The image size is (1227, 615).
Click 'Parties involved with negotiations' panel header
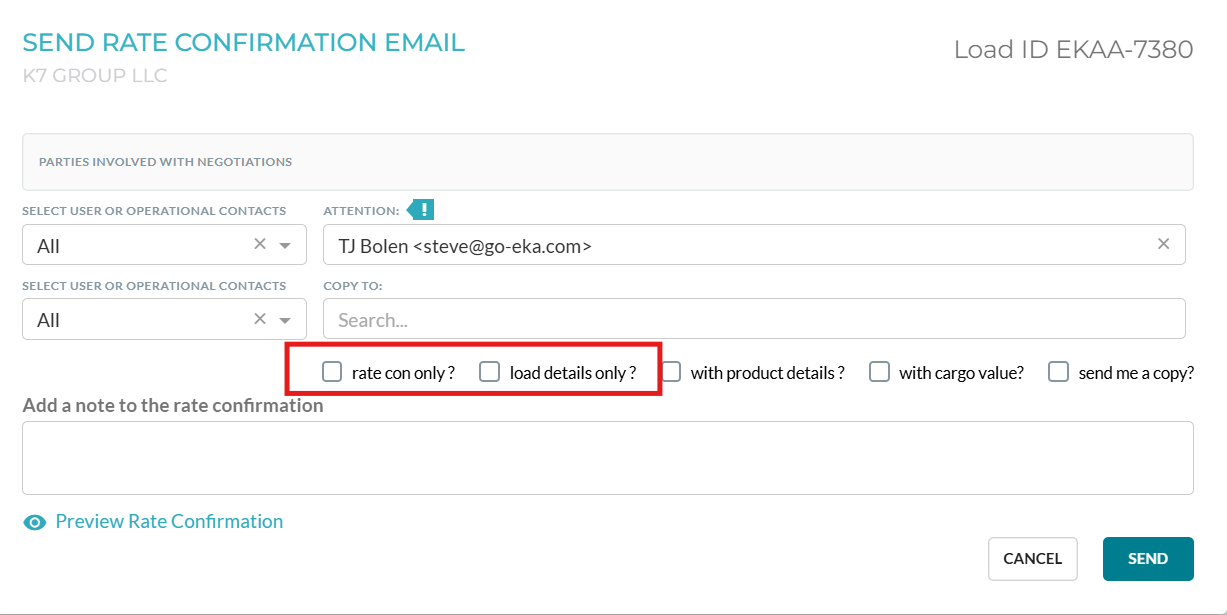(608, 162)
